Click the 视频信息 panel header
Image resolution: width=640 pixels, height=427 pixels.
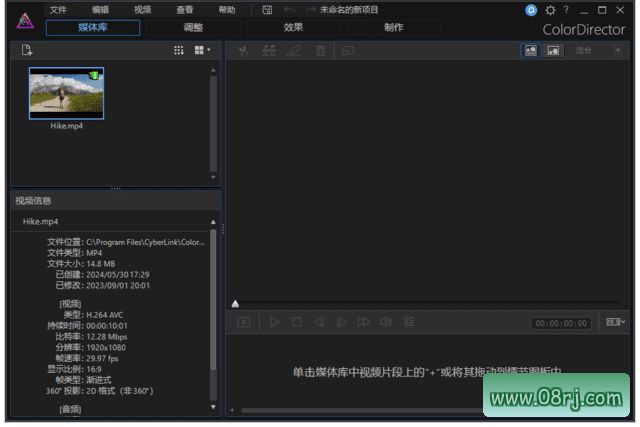click(116, 200)
